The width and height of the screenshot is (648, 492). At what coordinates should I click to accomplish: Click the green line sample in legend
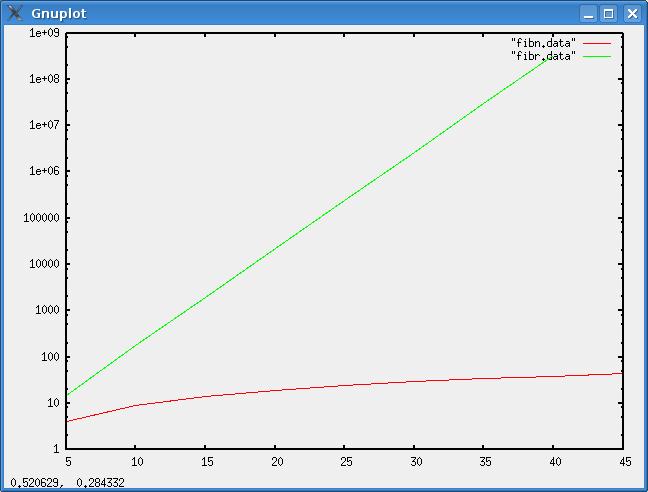pos(597,56)
